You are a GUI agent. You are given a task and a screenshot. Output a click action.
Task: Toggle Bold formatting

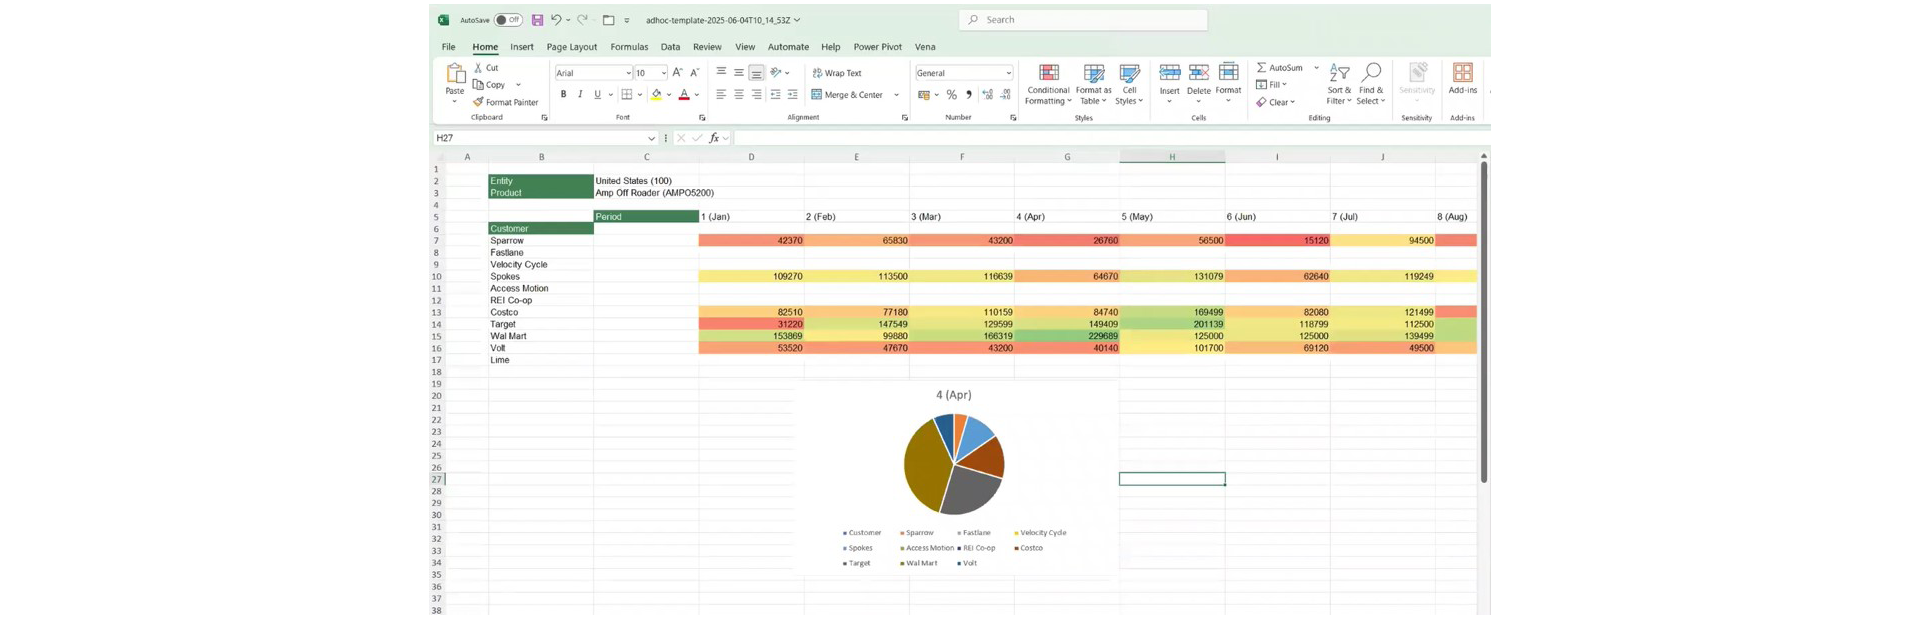pyautogui.click(x=563, y=95)
